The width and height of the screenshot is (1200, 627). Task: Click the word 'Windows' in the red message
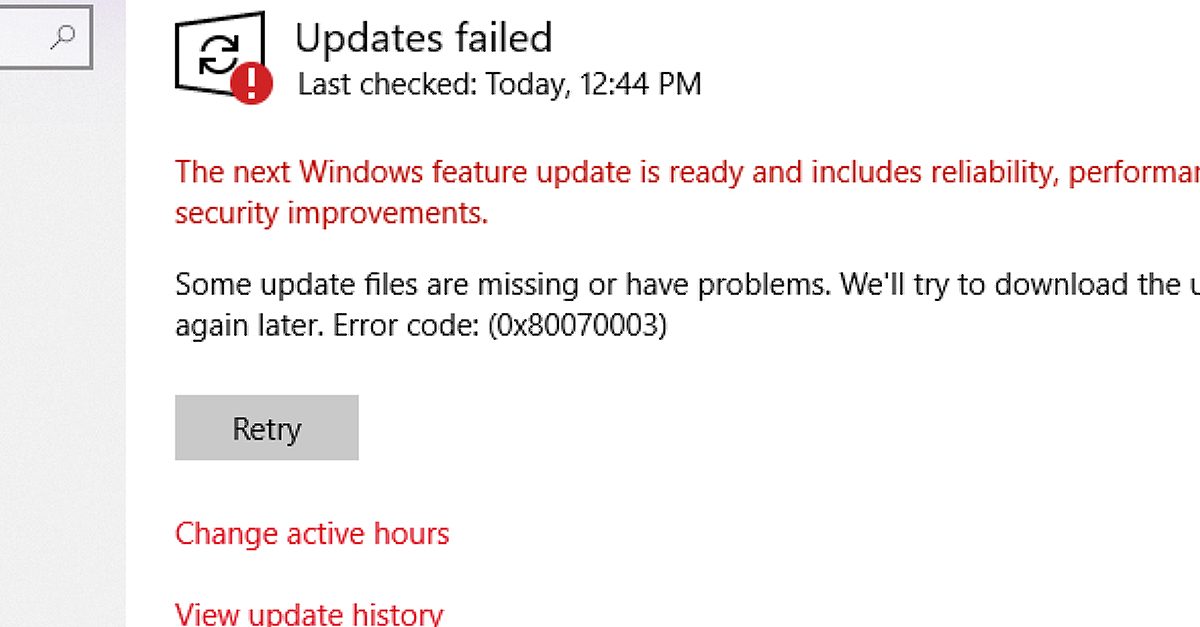click(x=362, y=172)
